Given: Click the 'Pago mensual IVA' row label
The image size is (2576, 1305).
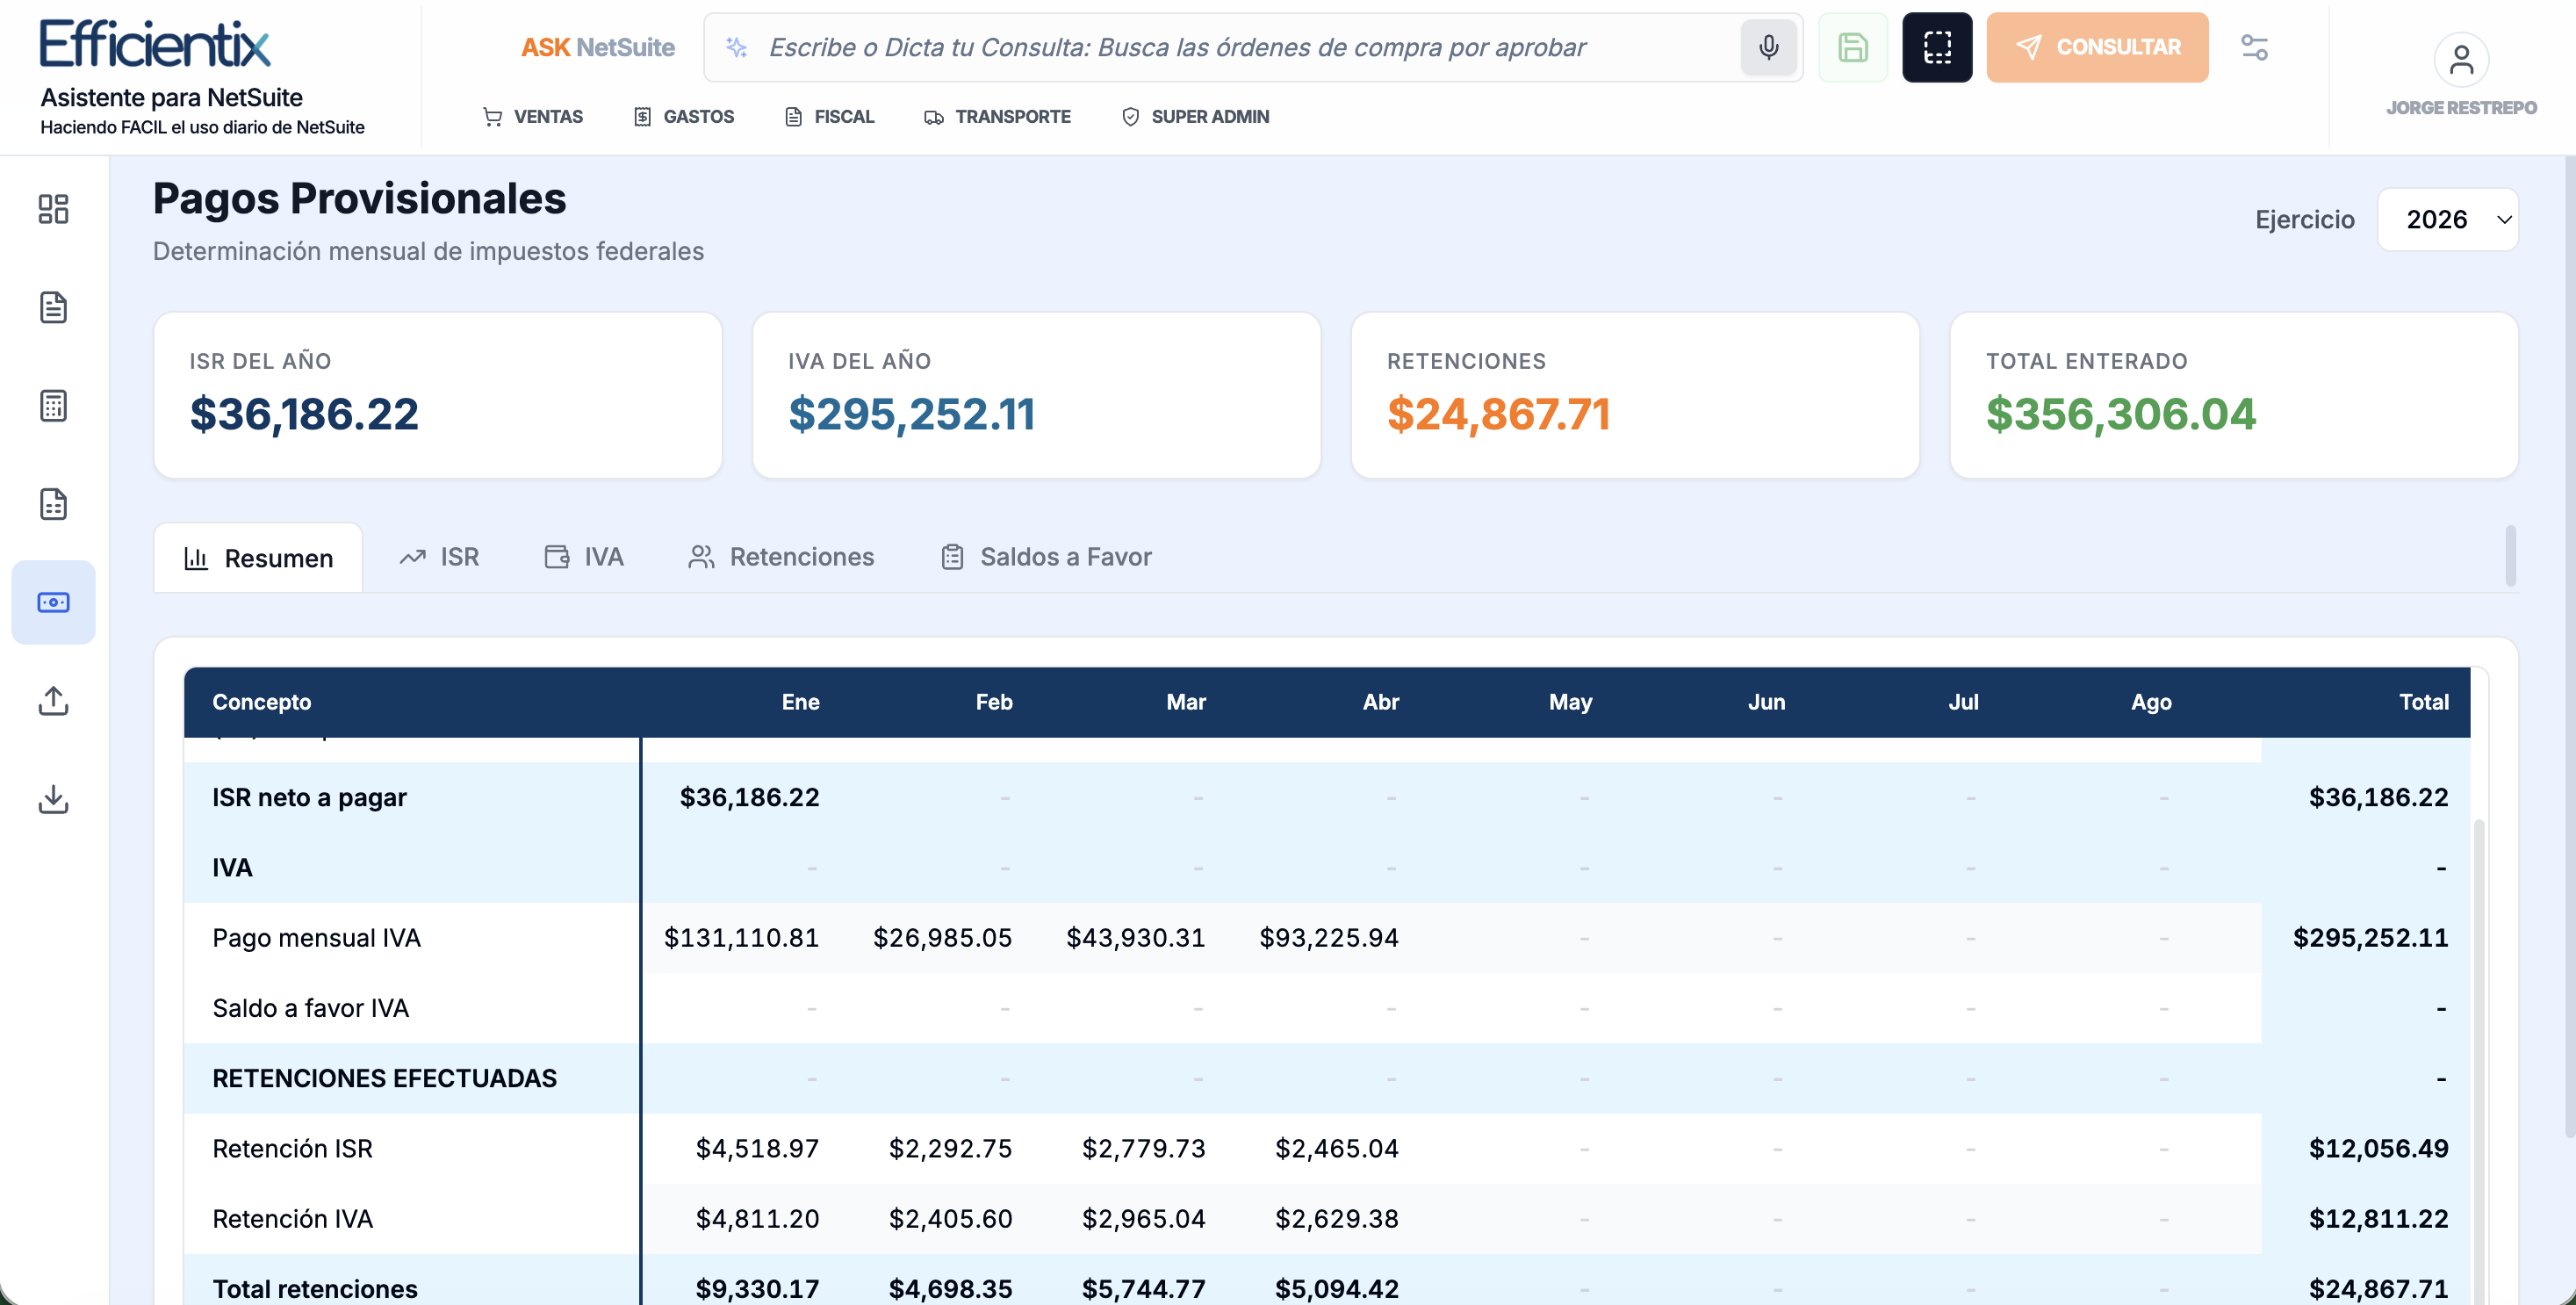Looking at the screenshot, I should pyautogui.click(x=316, y=938).
